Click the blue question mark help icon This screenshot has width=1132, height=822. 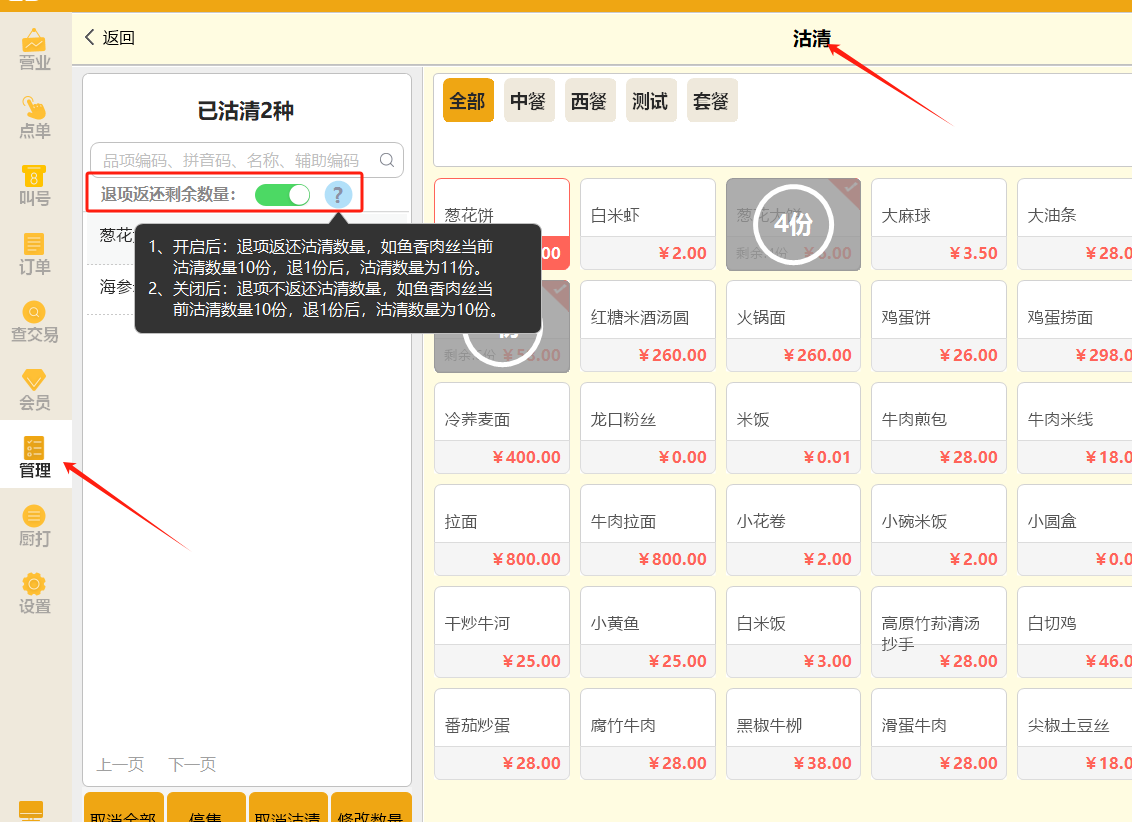(x=338, y=195)
